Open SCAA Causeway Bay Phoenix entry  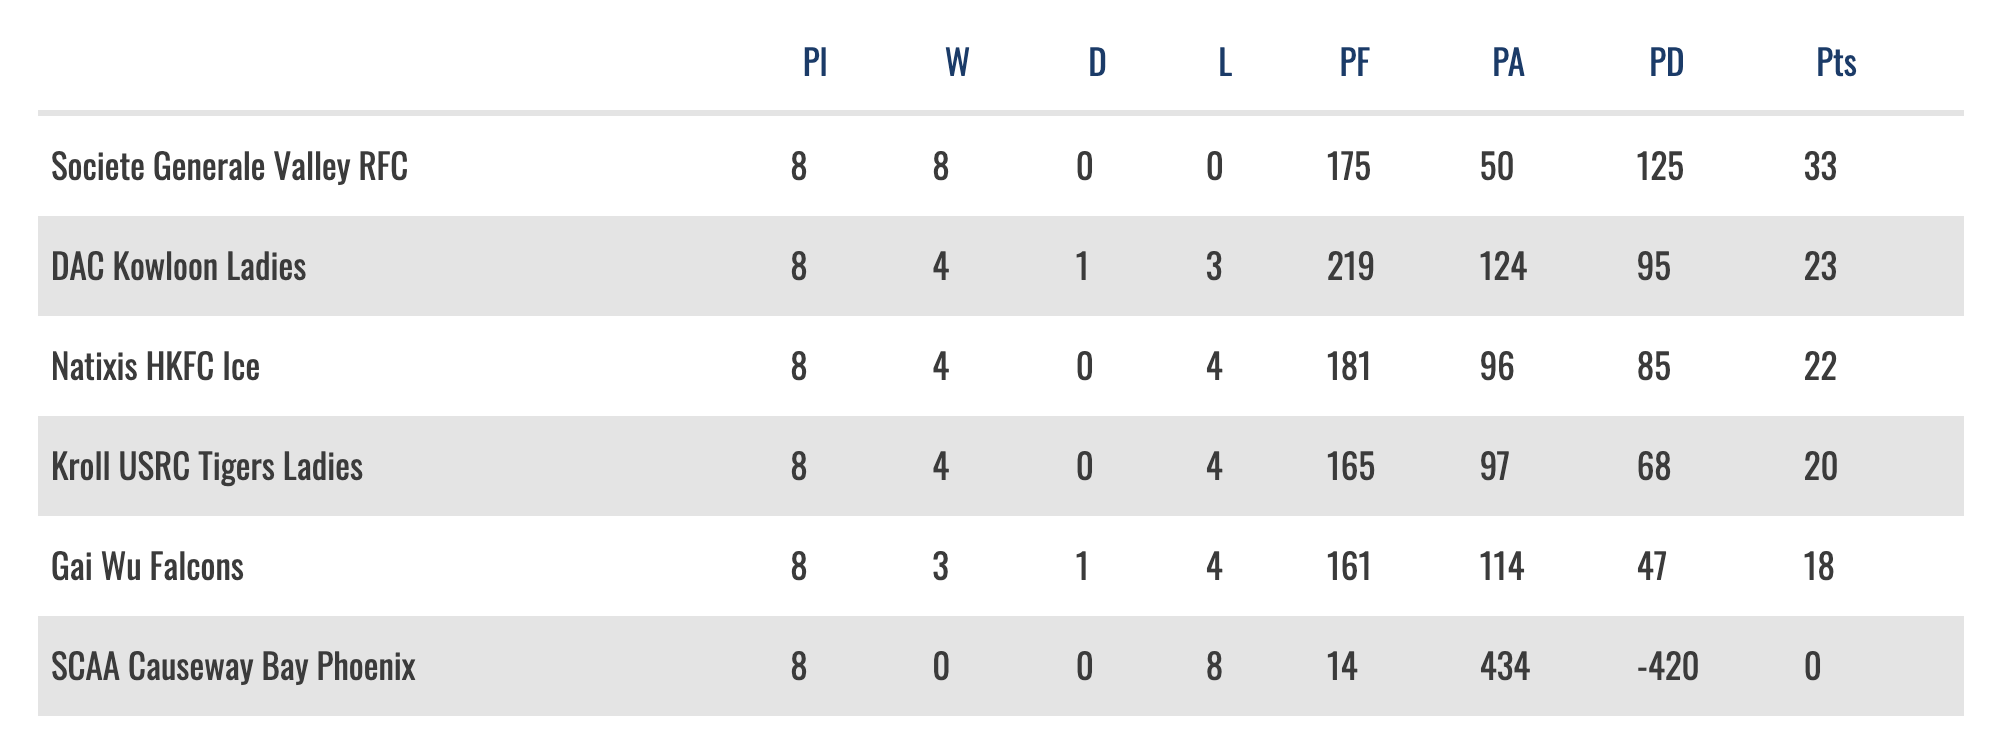pos(233,667)
